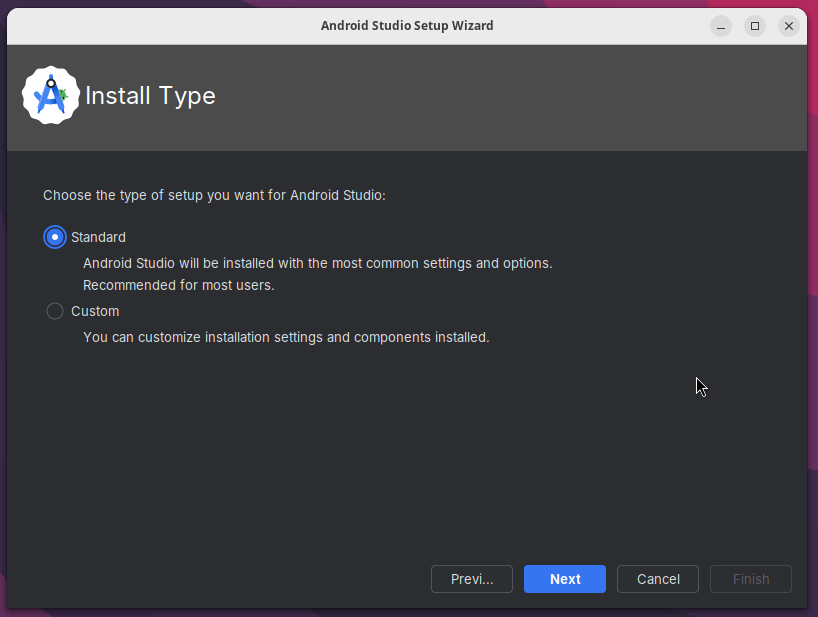Click the "You can customize installation settings" description
Screen dimensions: 818x617
tap(286, 337)
